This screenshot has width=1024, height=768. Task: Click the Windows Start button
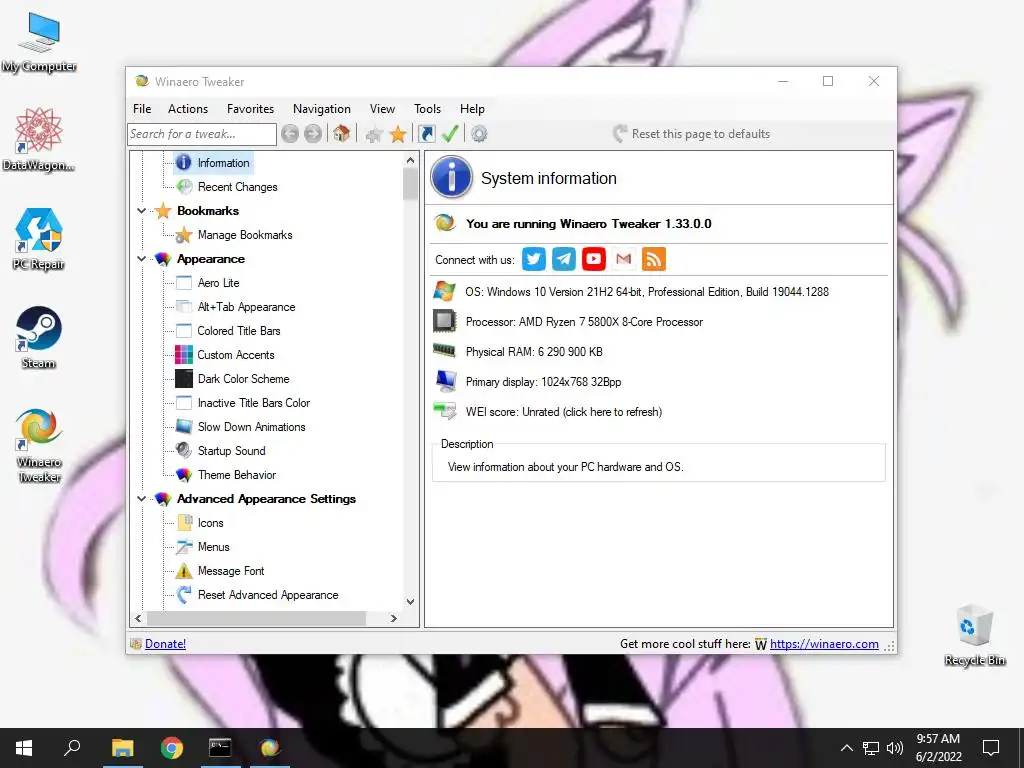click(x=24, y=748)
